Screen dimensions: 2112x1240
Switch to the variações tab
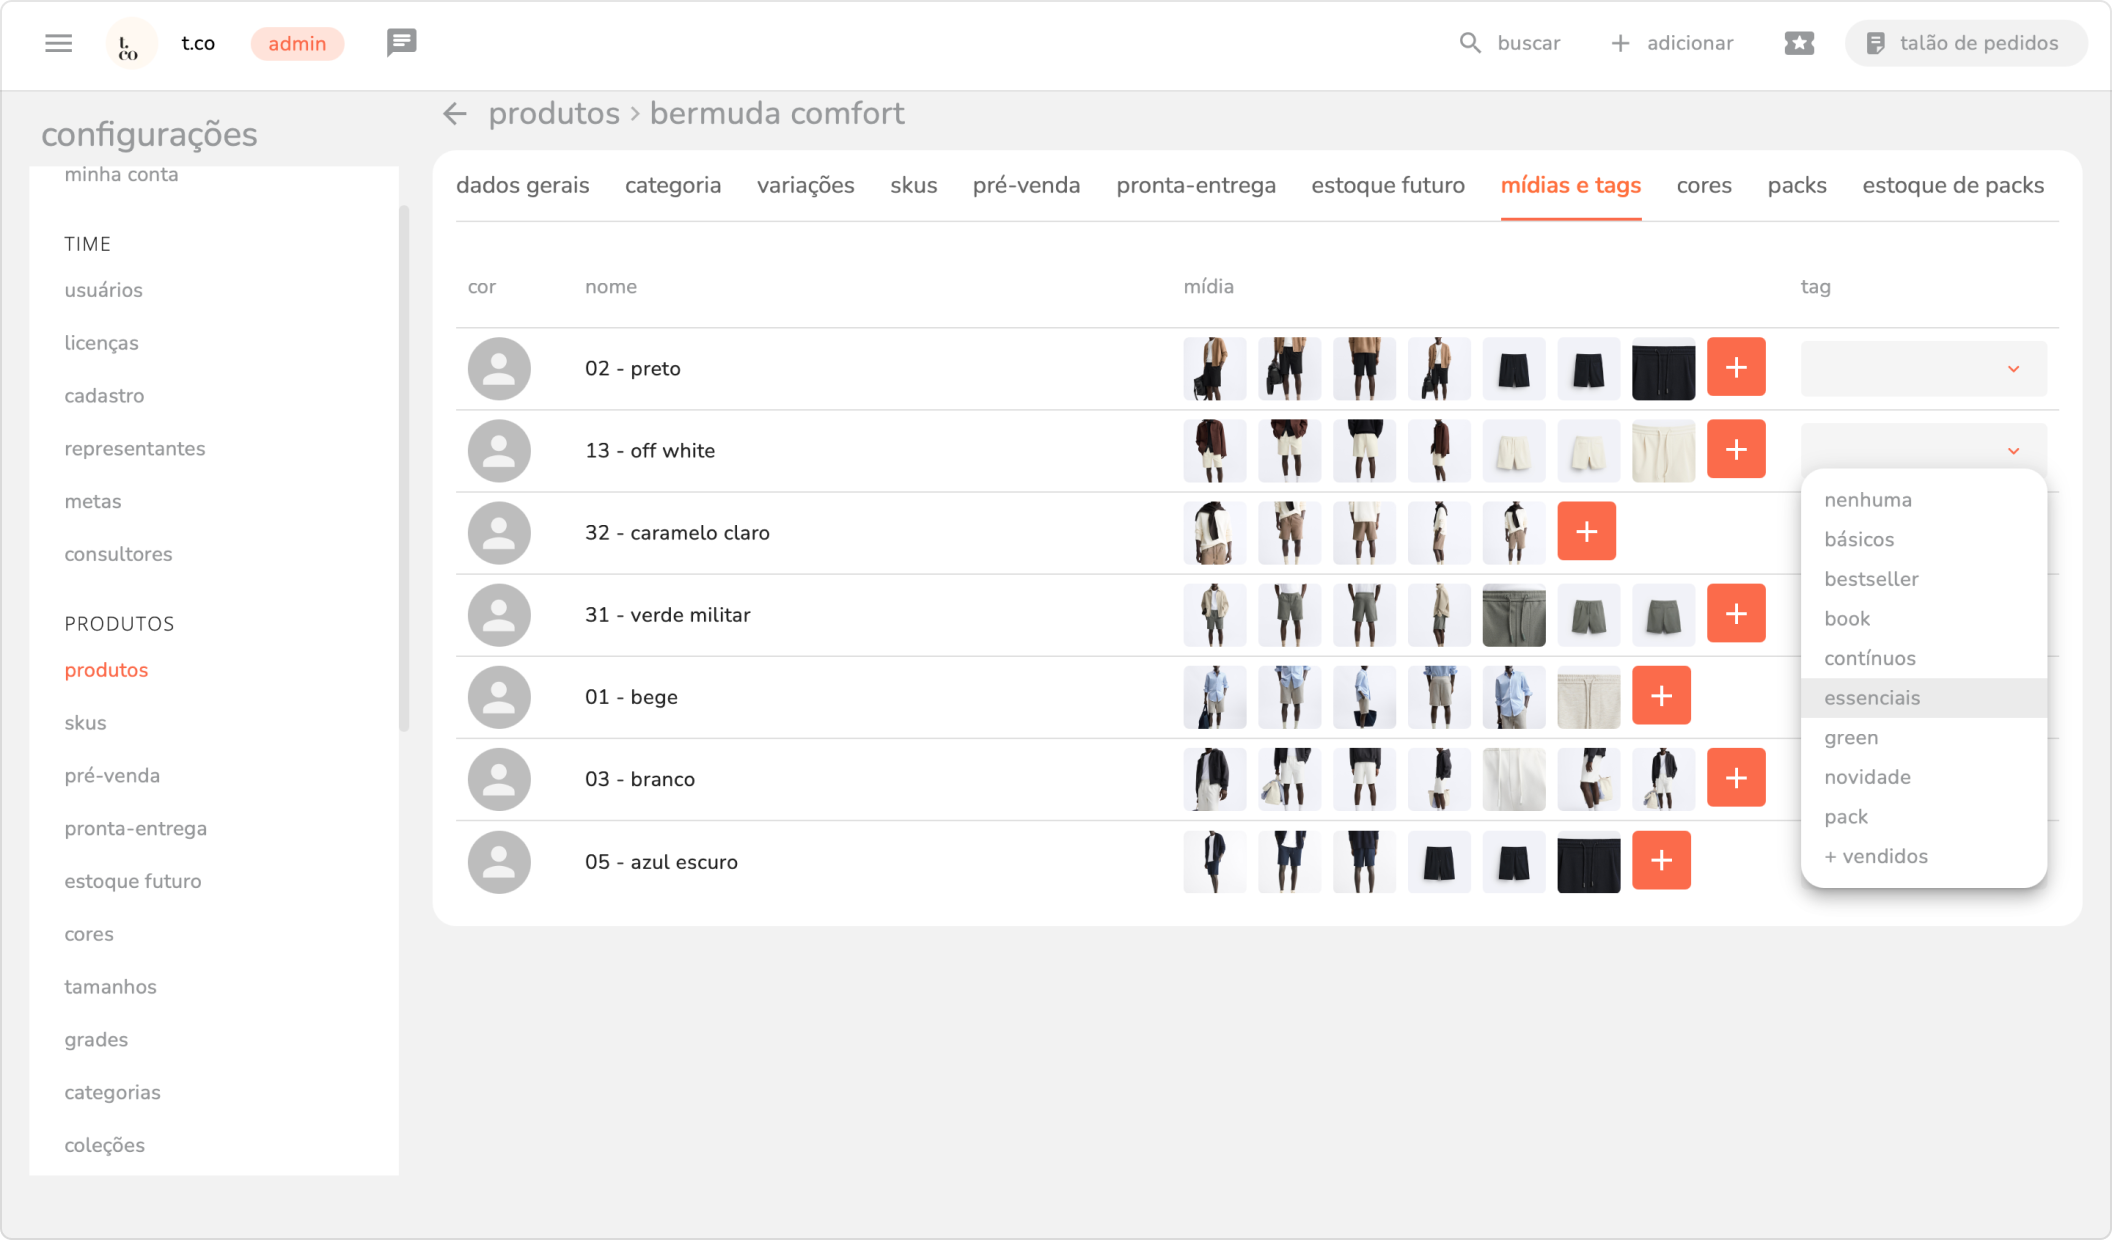[805, 185]
